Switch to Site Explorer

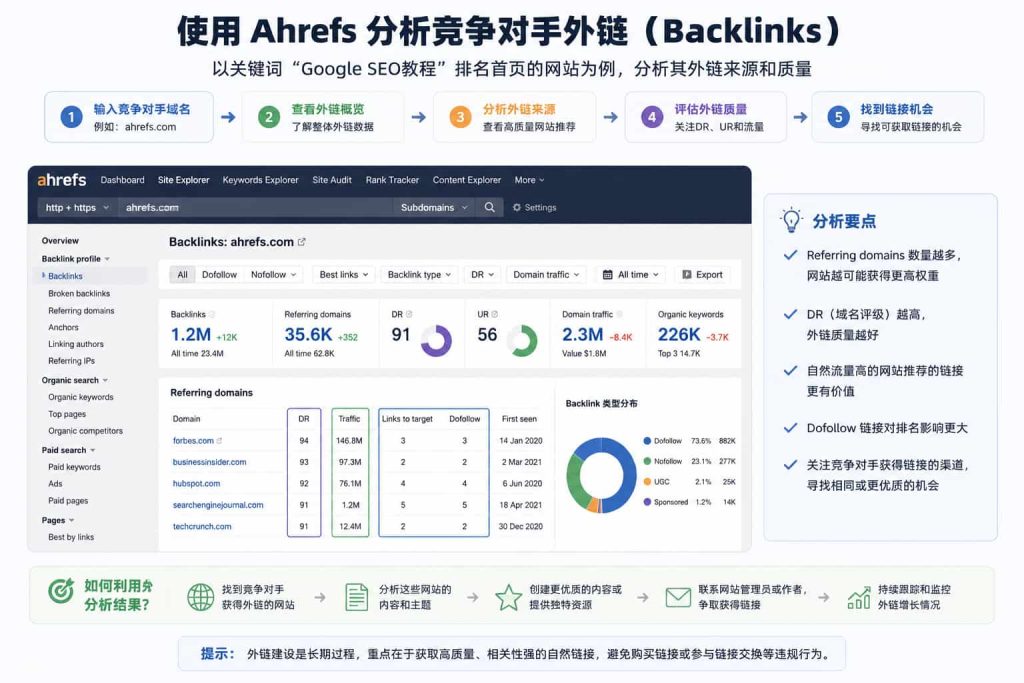point(184,180)
